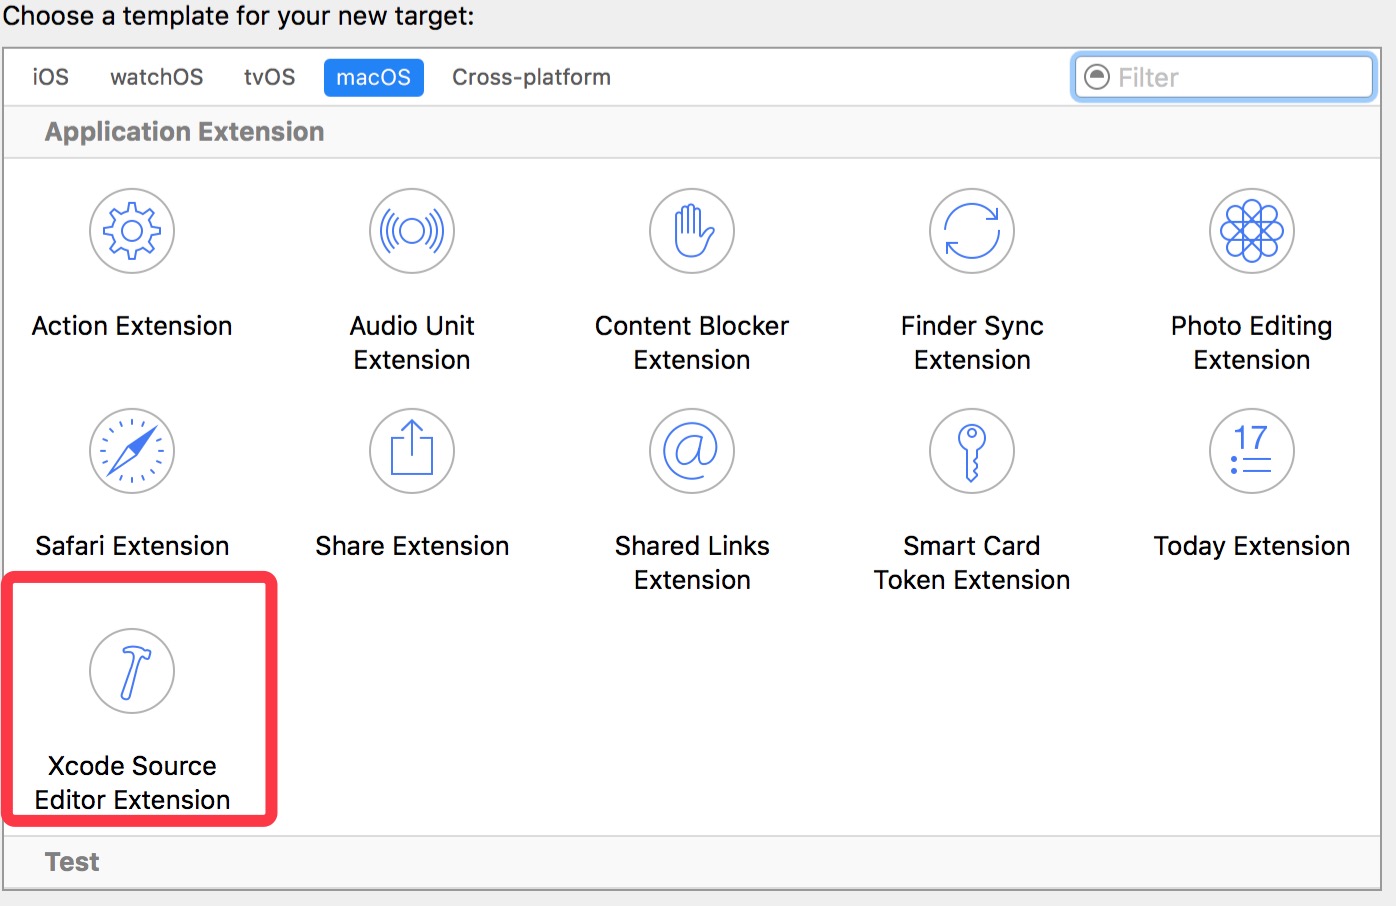The width and height of the screenshot is (1396, 906).
Task: Select the macOS platform tab
Action: tap(374, 77)
